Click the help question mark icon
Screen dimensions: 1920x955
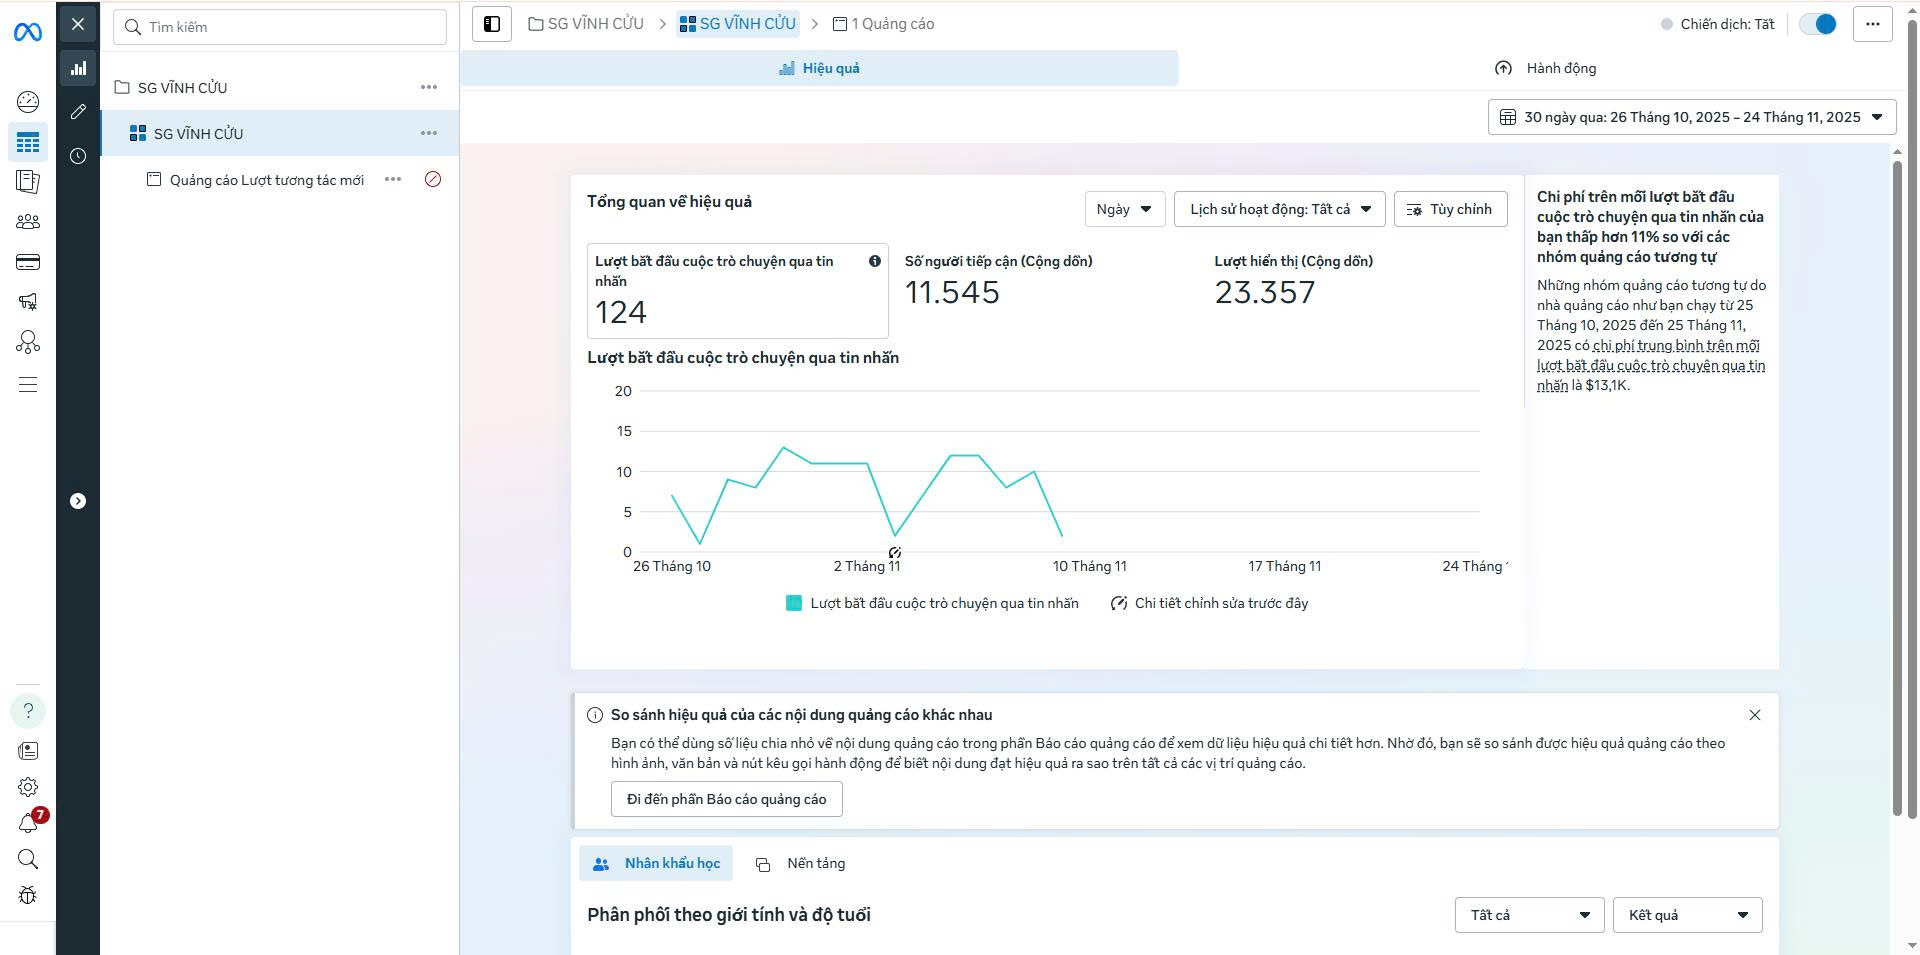click(x=28, y=711)
